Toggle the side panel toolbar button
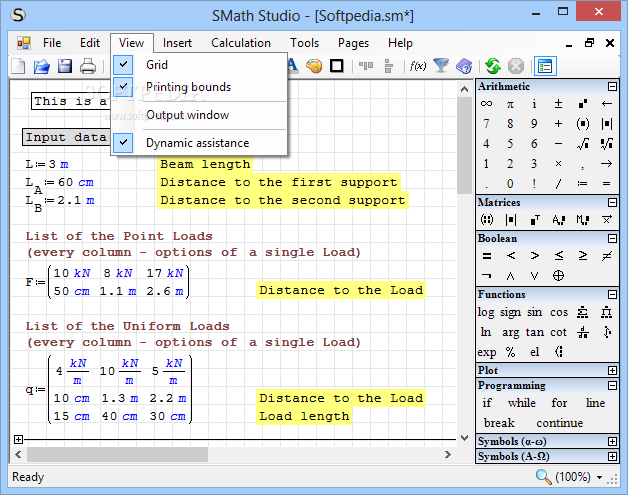The width and height of the screenshot is (628, 495). tap(545, 66)
